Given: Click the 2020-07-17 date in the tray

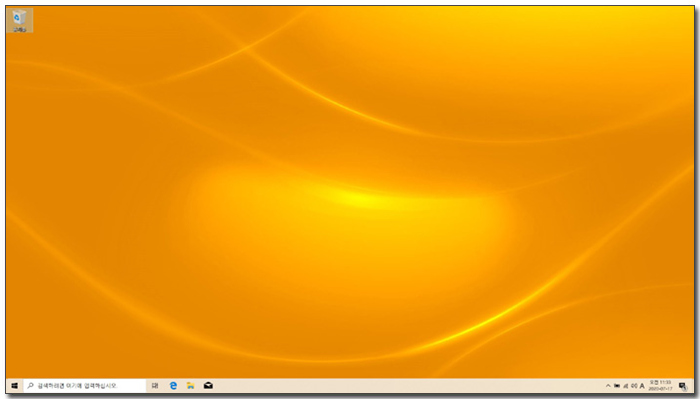Looking at the screenshot, I should pos(660,389).
